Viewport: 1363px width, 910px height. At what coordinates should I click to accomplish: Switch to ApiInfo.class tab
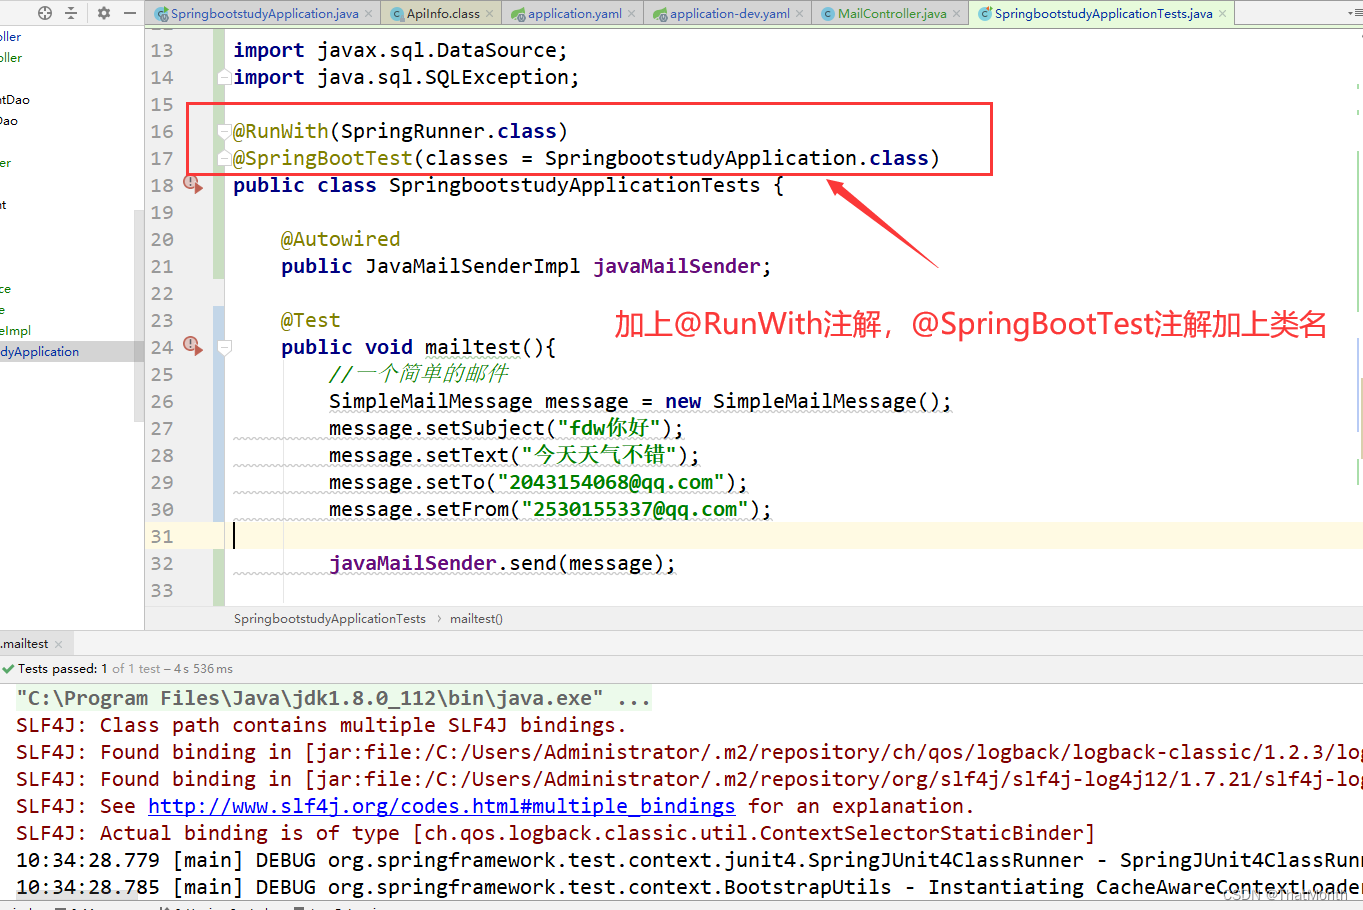[x=442, y=14]
